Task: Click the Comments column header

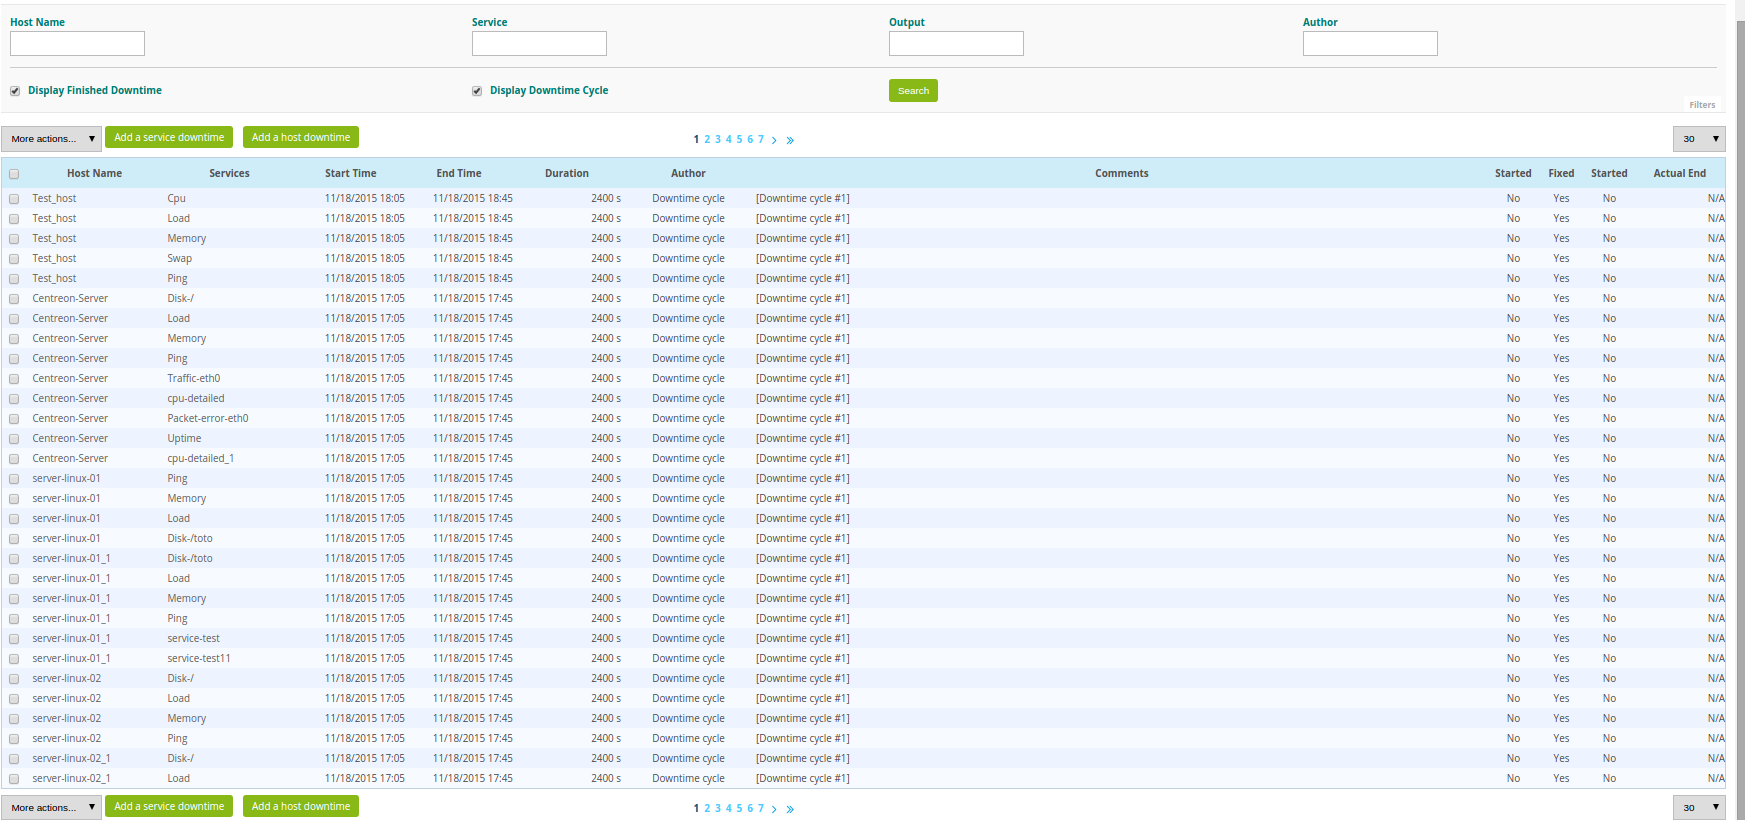Action: 1121,174
